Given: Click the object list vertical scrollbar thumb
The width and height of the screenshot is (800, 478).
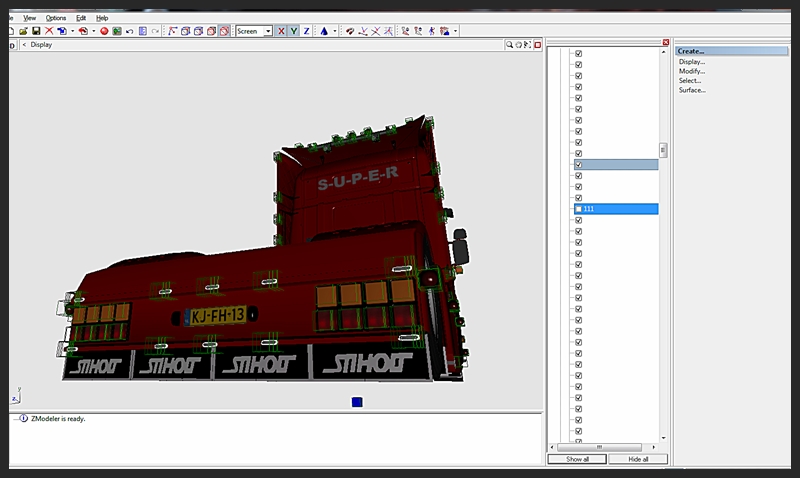Looking at the screenshot, I should tap(662, 151).
